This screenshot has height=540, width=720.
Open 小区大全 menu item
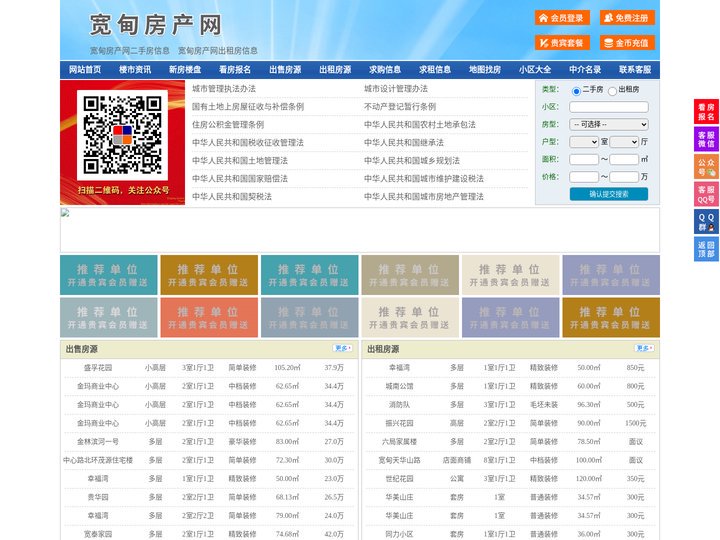tap(535, 70)
